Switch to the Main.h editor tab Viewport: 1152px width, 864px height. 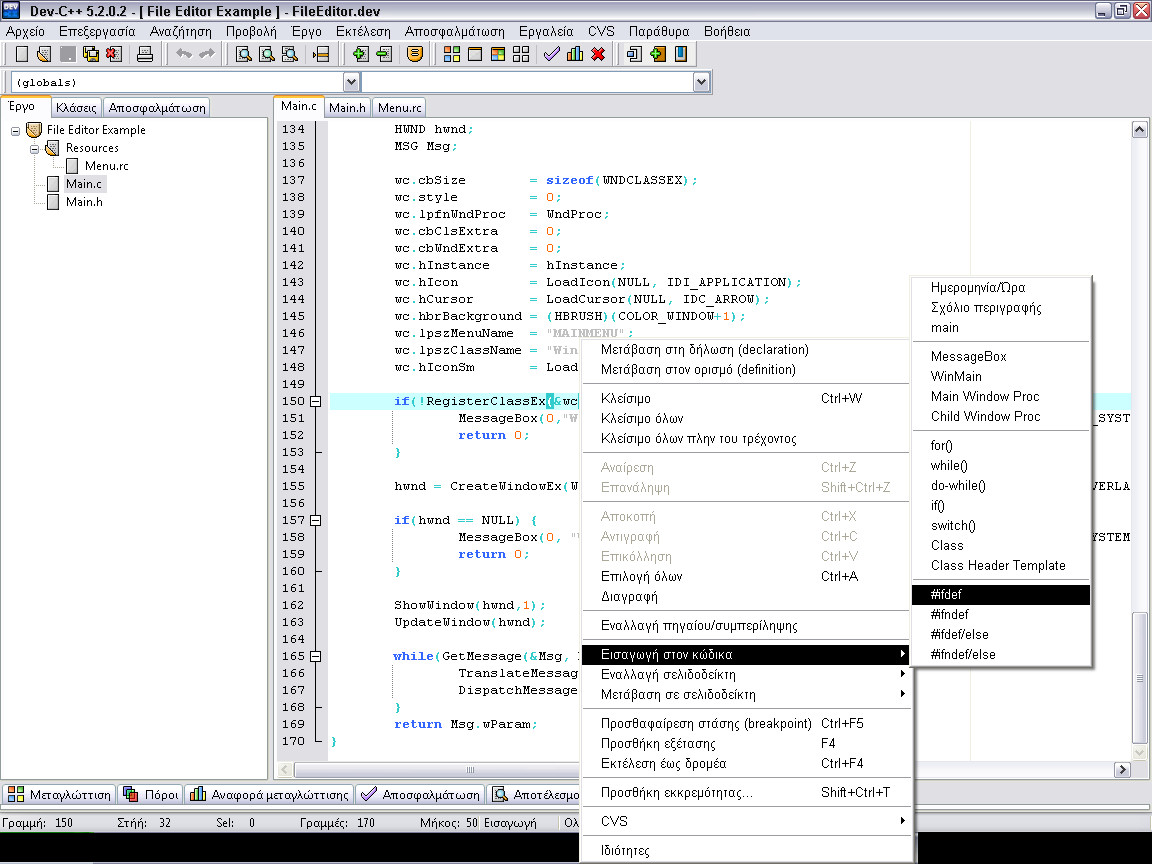347,107
